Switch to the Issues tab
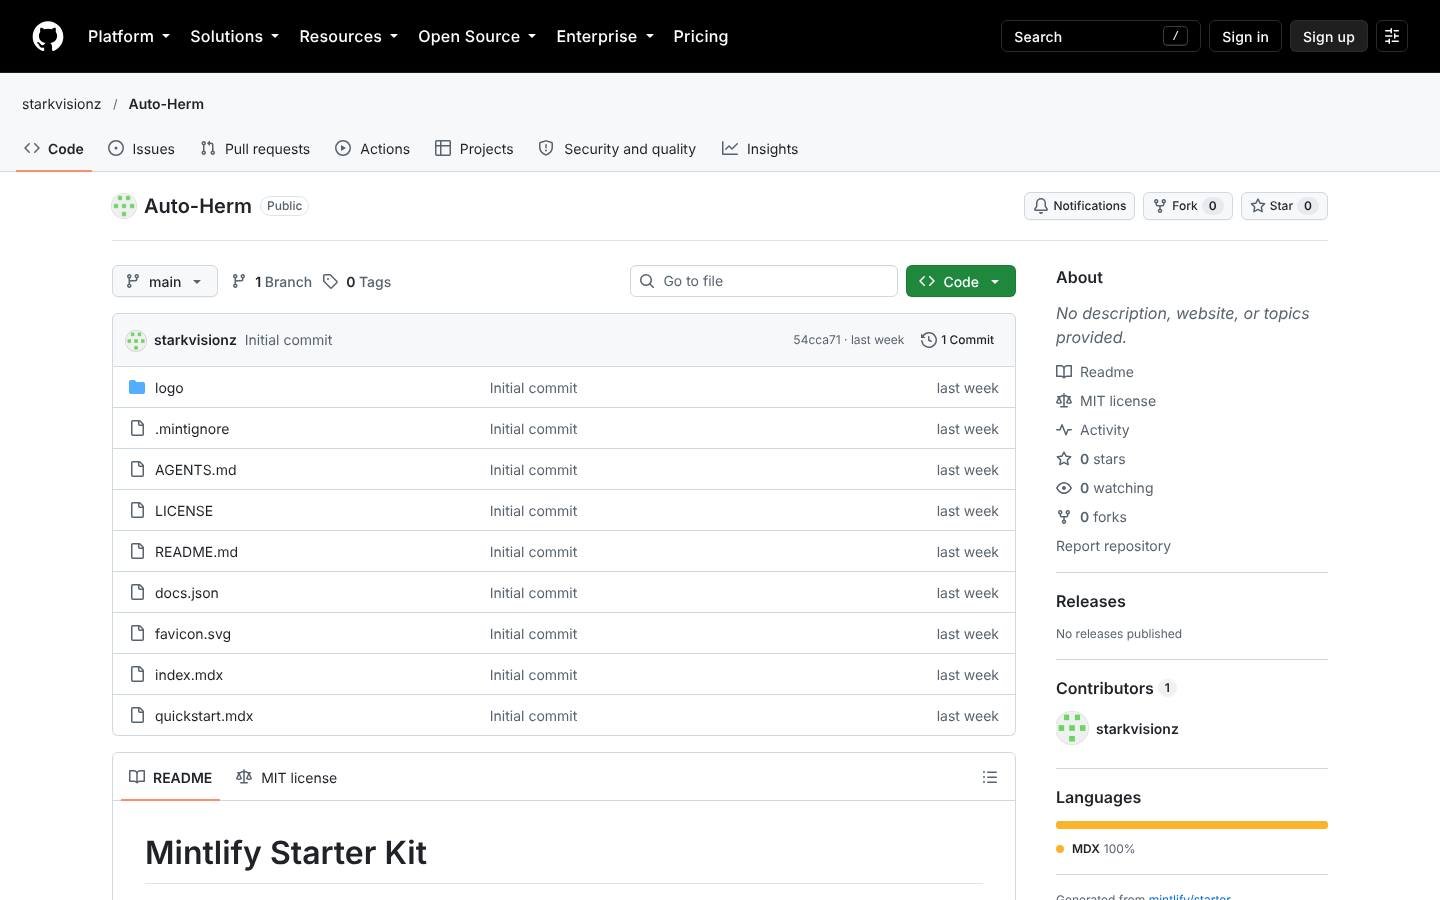This screenshot has height=900, width=1440. (142, 148)
